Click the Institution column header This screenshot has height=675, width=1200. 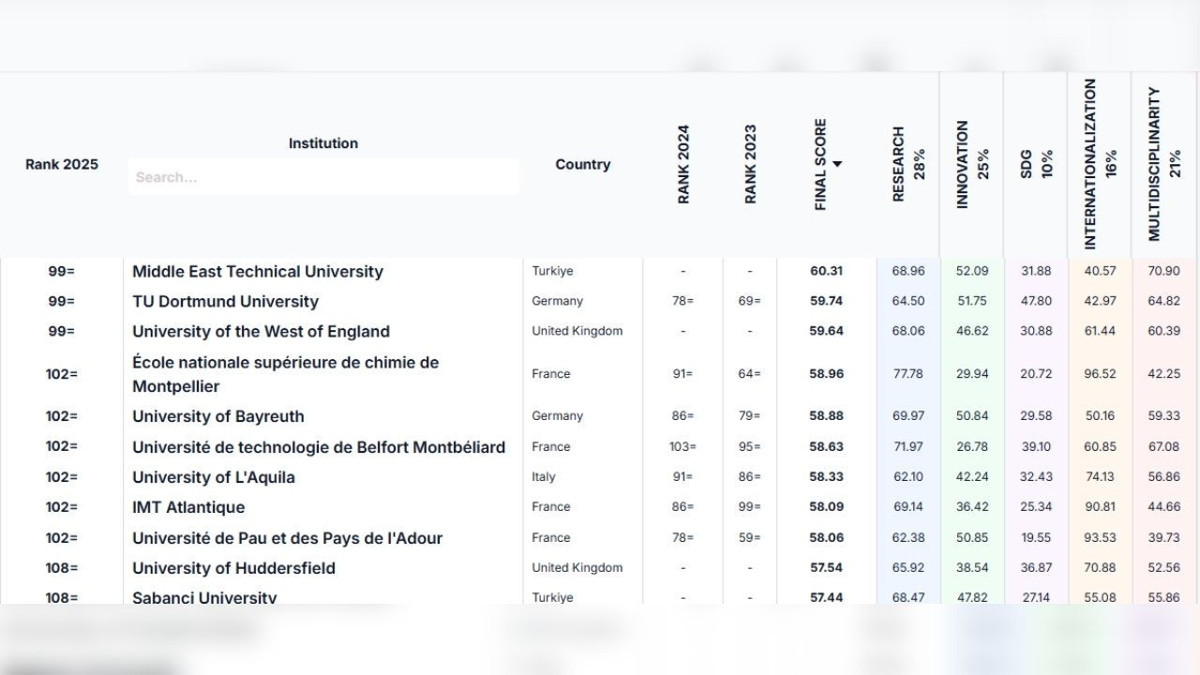[x=323, y=143]
